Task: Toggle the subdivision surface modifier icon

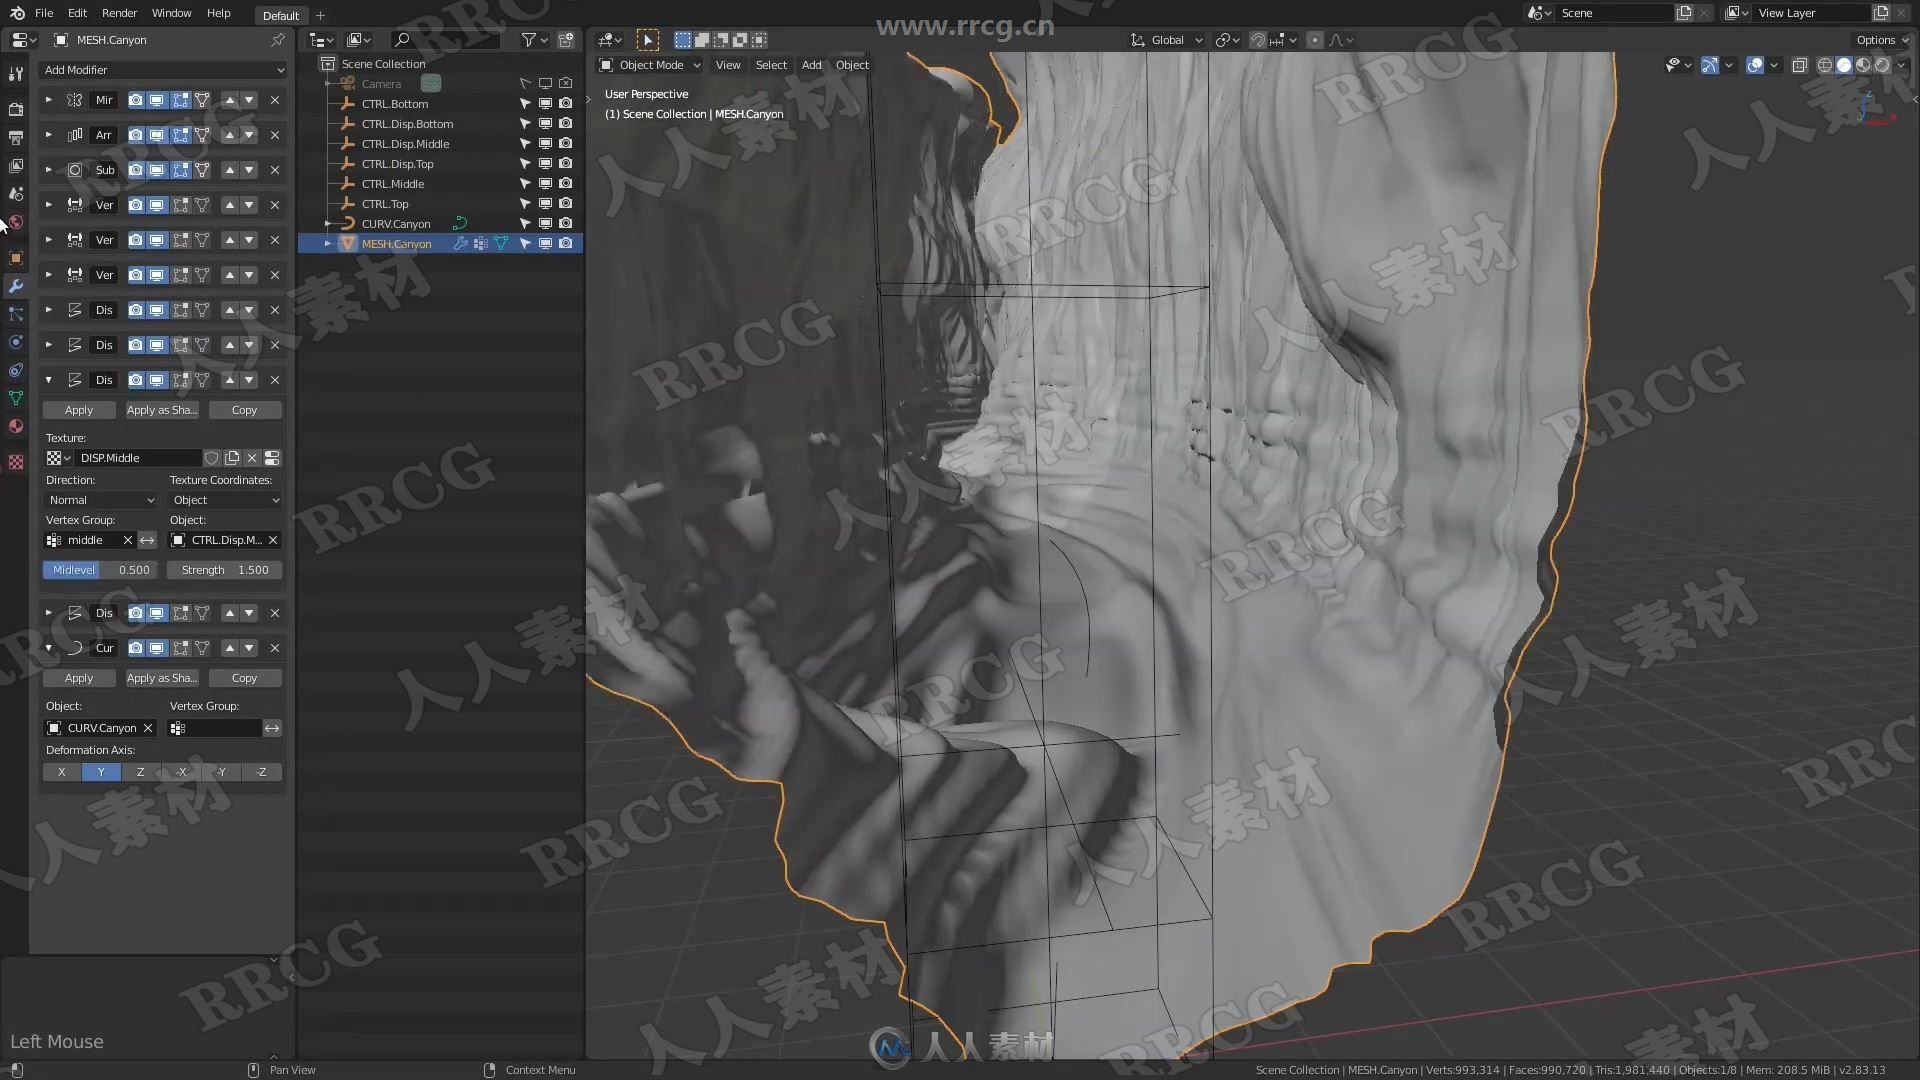Action: click(x=75, y=169)
